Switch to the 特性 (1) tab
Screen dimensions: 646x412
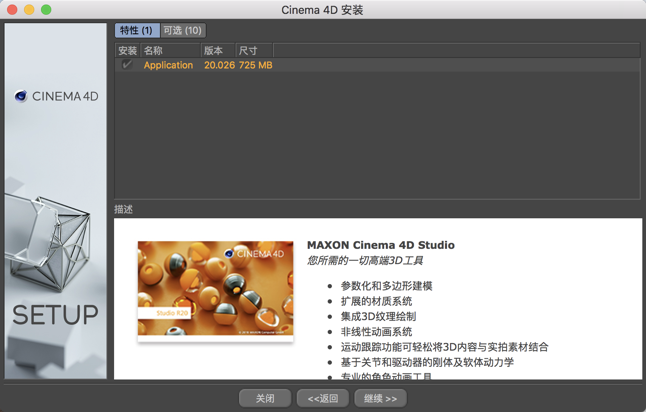137,30
